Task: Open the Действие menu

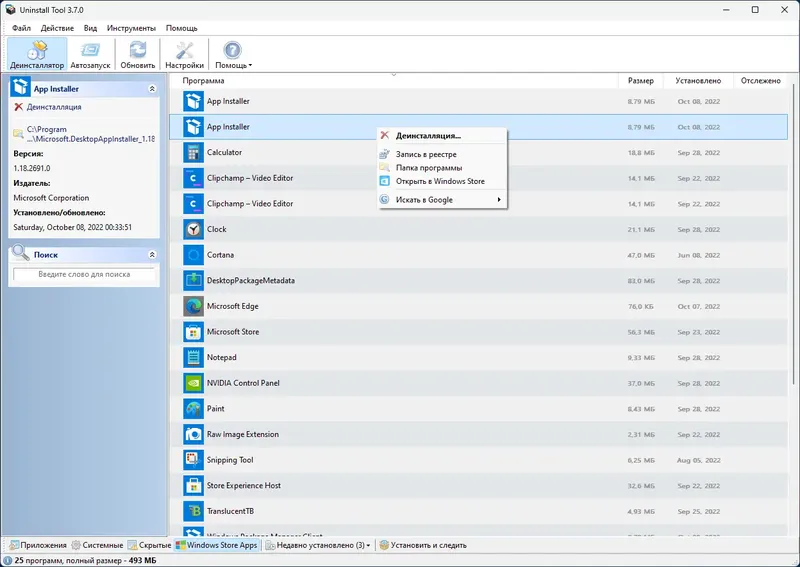Action: point(57,28)
